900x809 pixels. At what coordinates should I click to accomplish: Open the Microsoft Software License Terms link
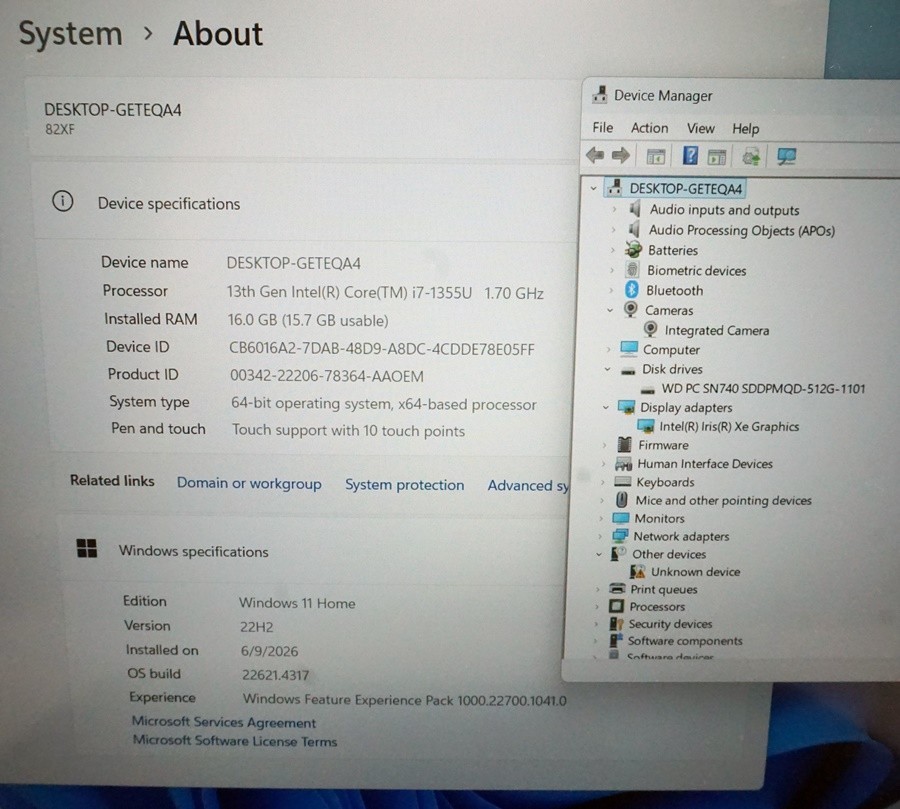click(x=235, y=741)
